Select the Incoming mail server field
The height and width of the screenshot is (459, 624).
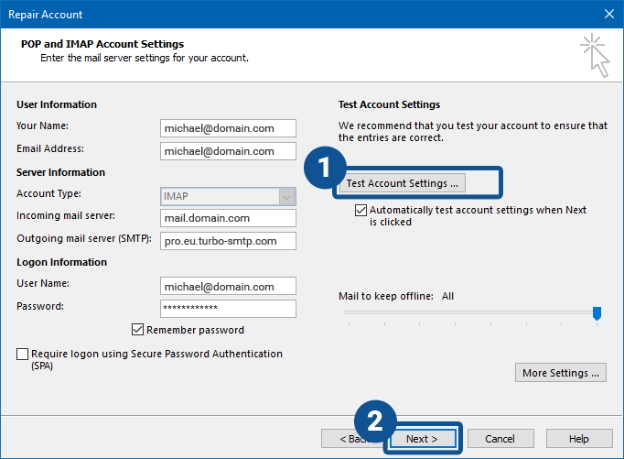point(228,218)
